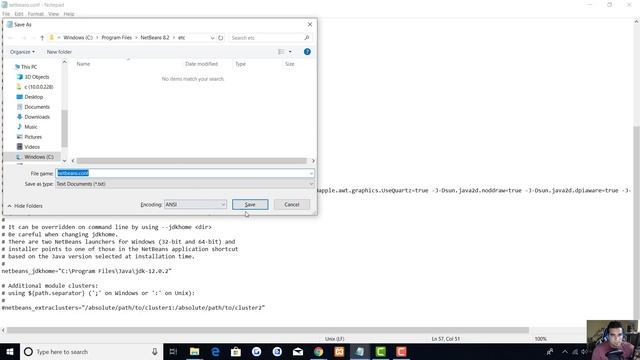Open Videos in navigation pane
The height and width of the screenshot is (360, 640).
coord(32,147)
